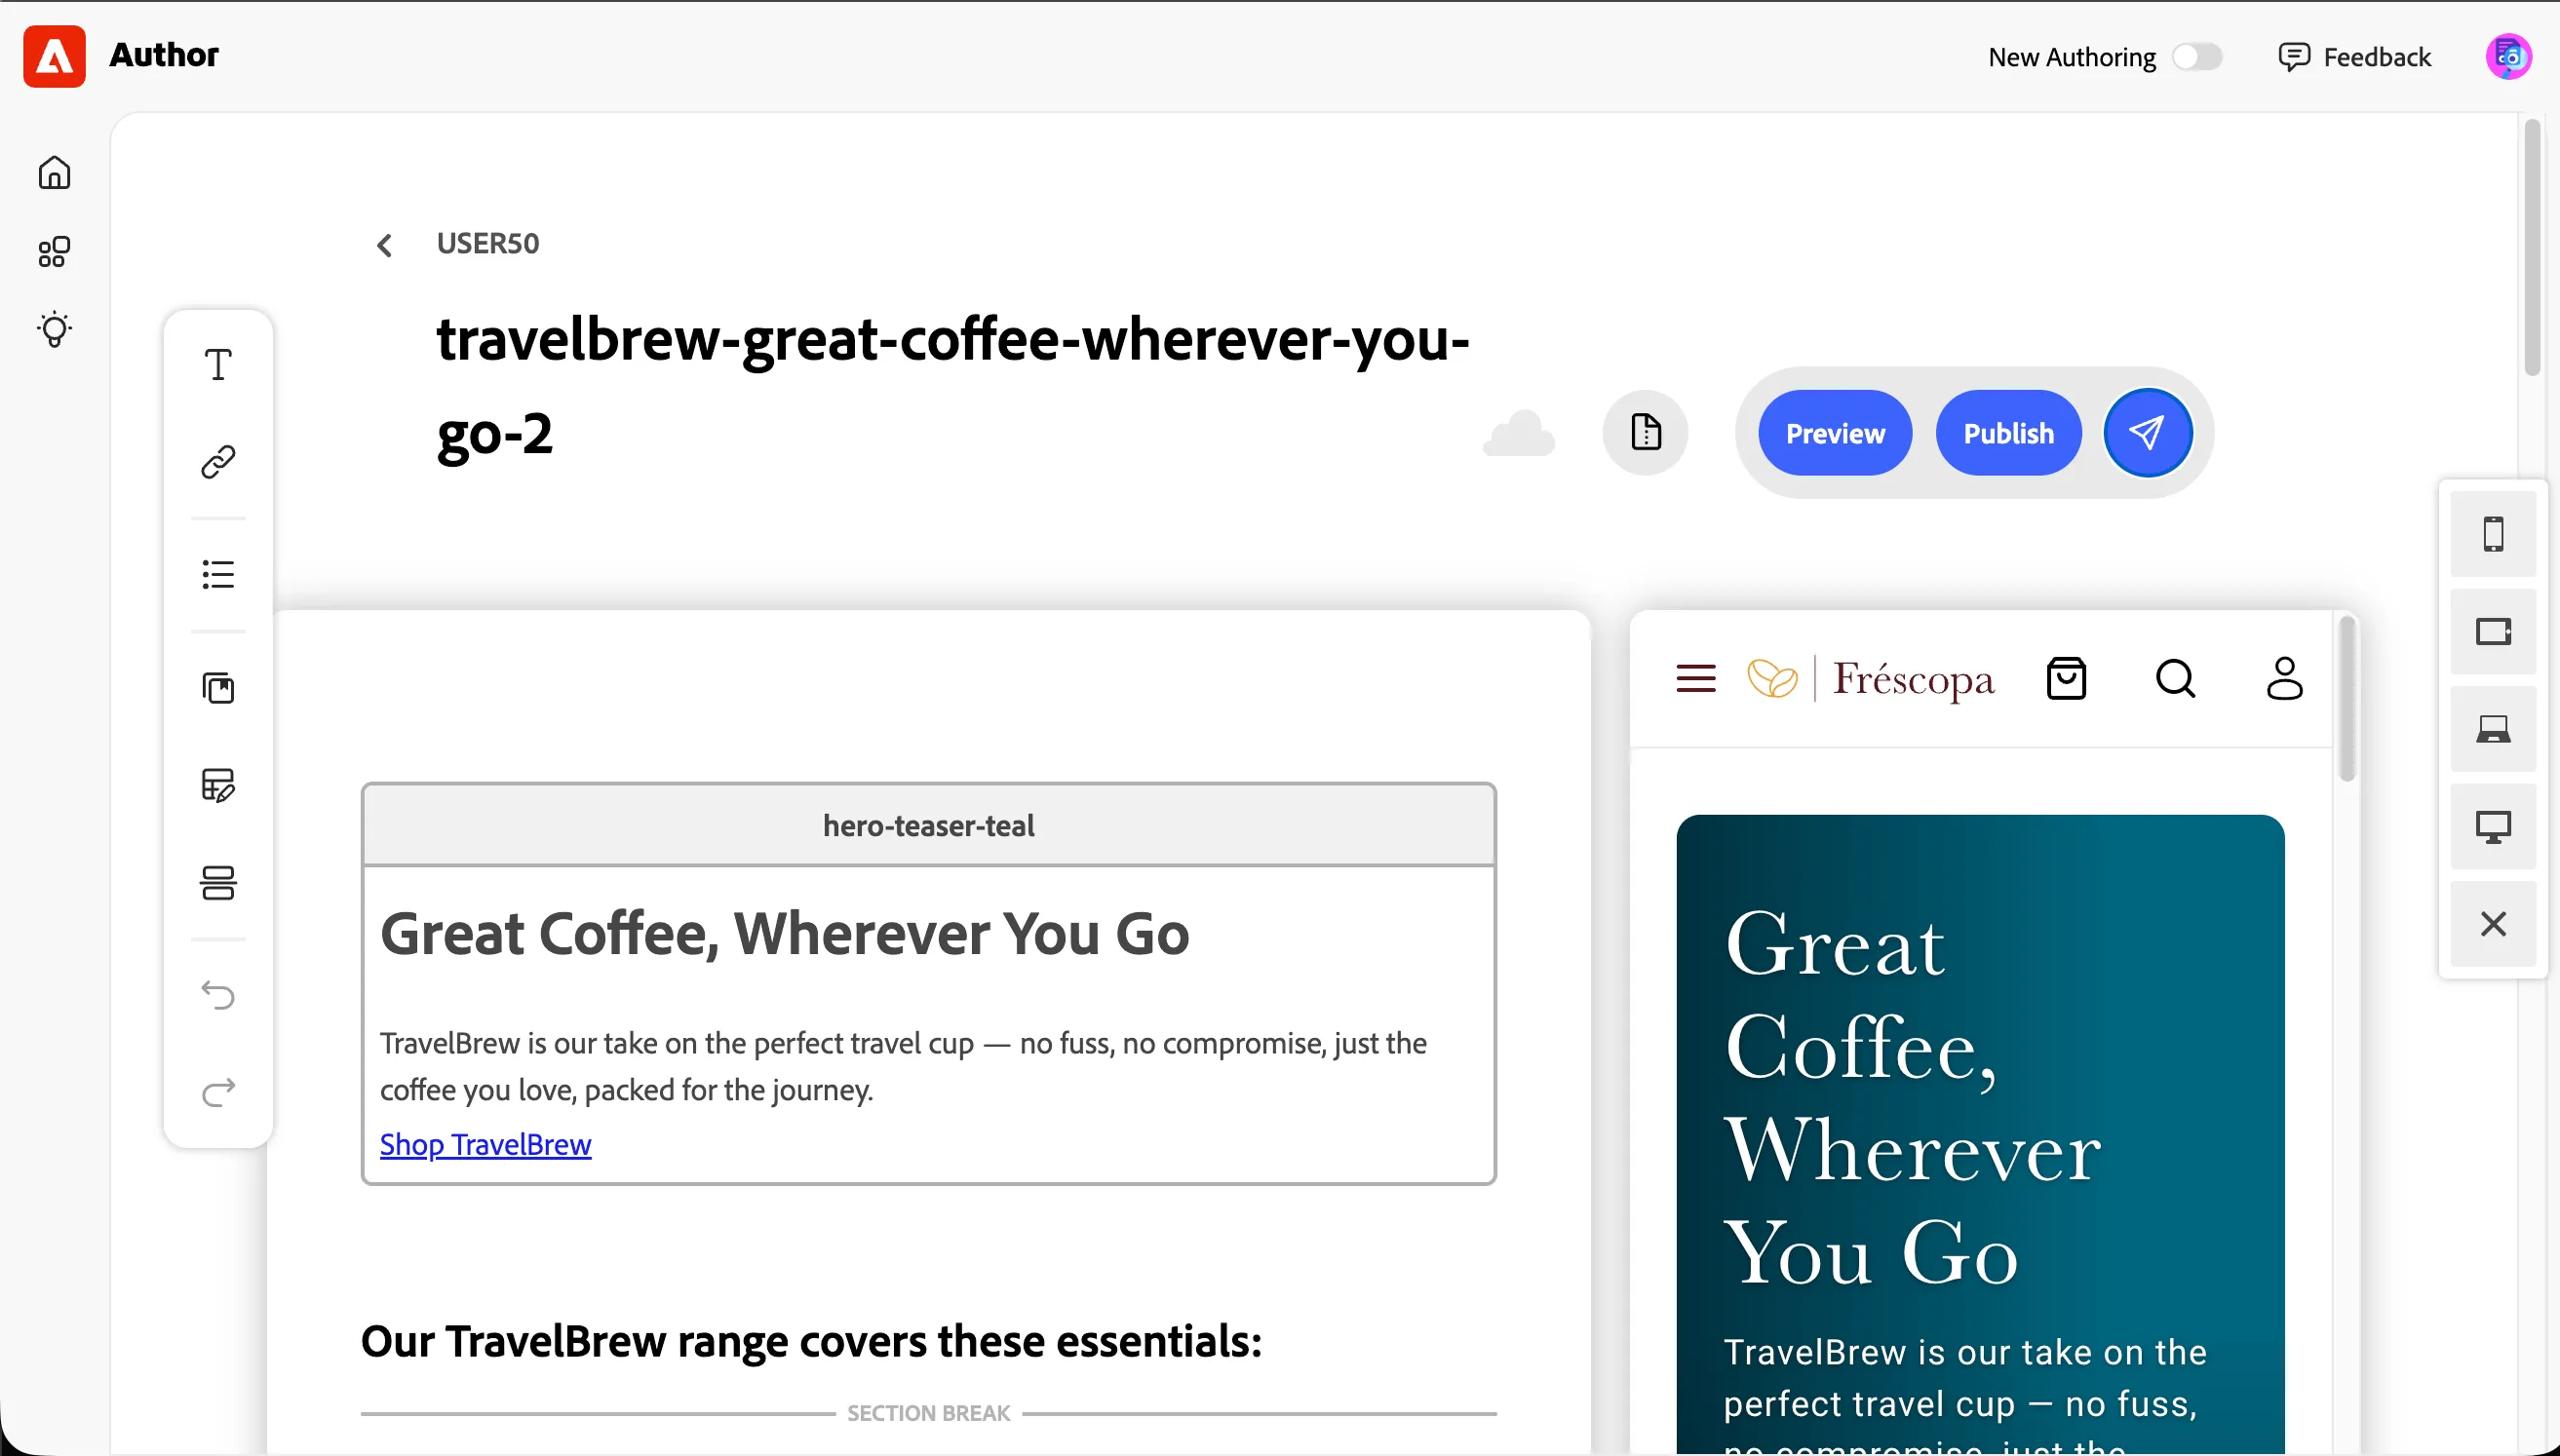Switch preview to mobile phone view
Viewport: 2560px width, 1456px height.
click(x=2493, y=534)
